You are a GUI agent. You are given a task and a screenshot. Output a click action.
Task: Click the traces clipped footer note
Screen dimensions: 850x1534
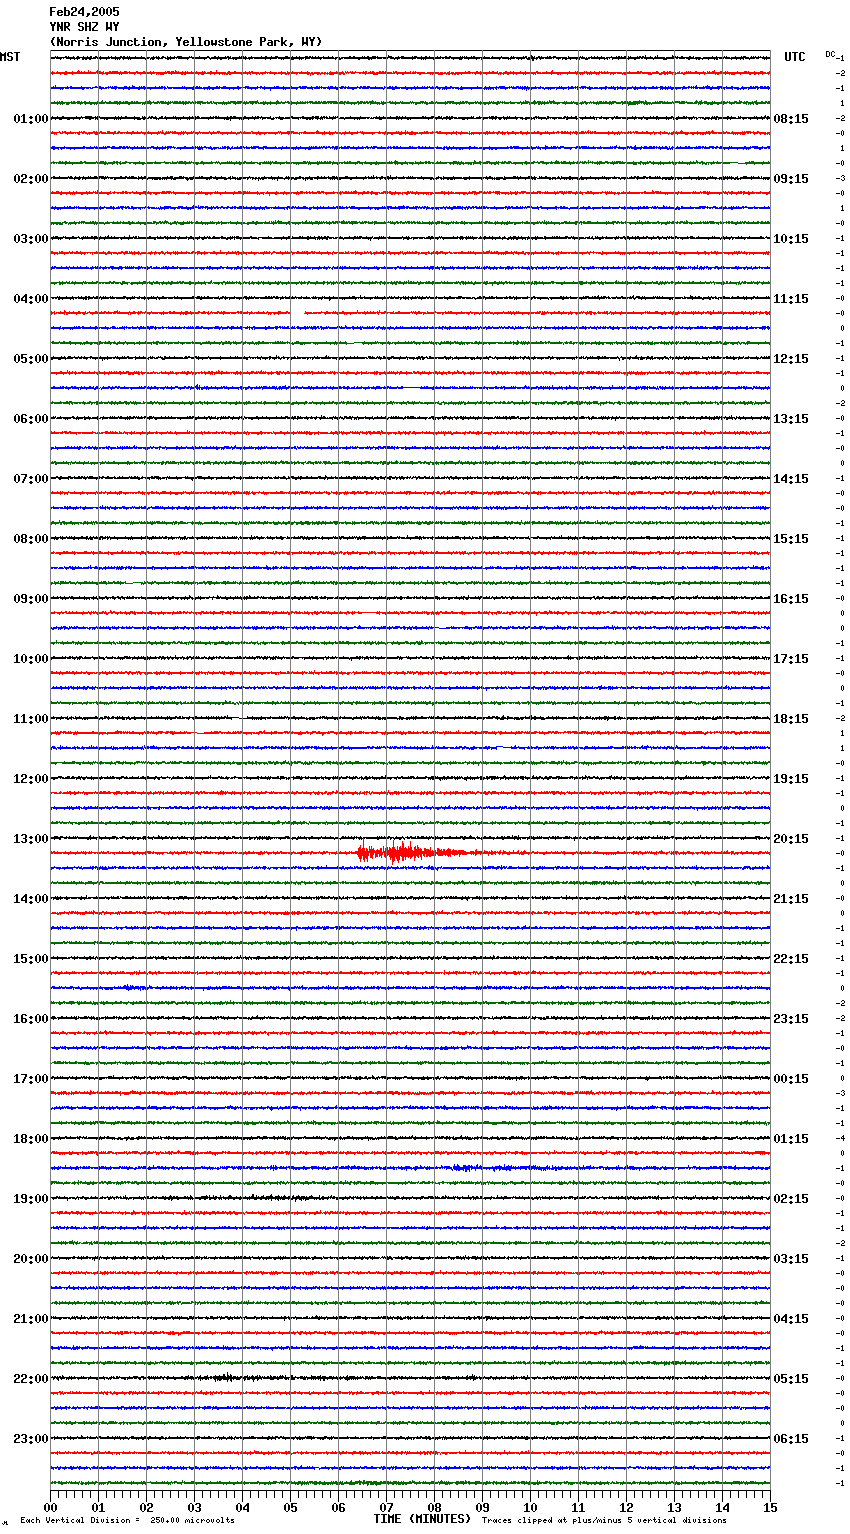(604, 1520)
